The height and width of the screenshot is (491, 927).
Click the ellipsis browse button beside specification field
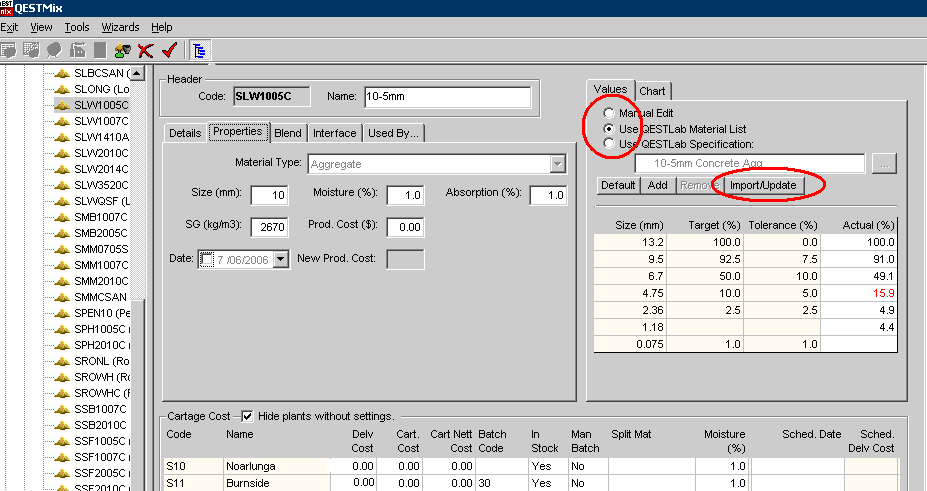(882, 164)
